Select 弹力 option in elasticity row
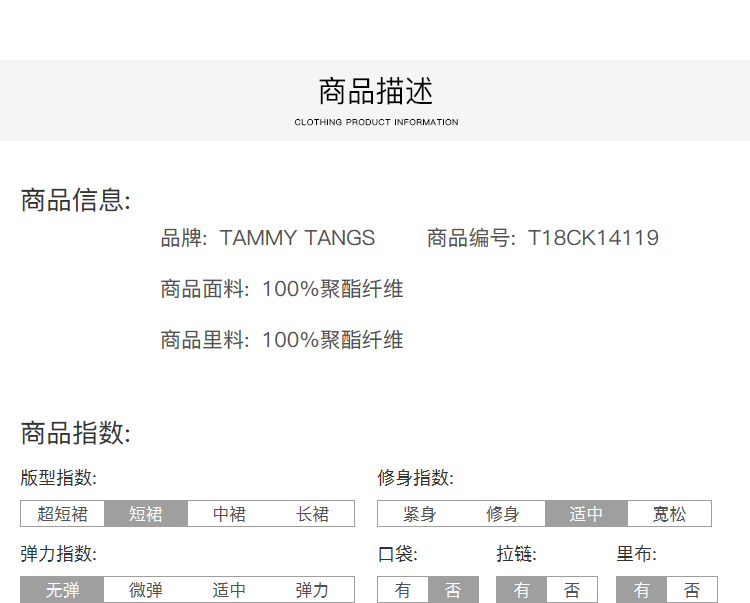 coord(312,590)
